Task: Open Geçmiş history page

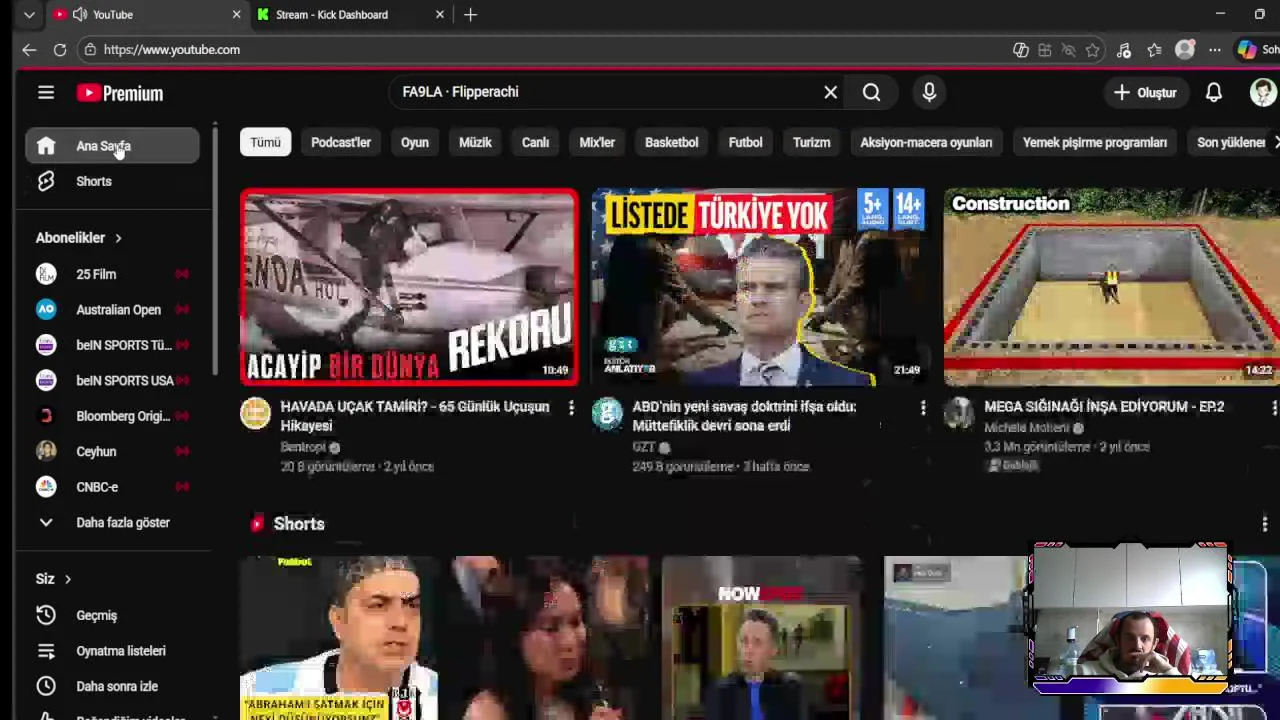Action: pyautogui.click(x=112, y=616)
